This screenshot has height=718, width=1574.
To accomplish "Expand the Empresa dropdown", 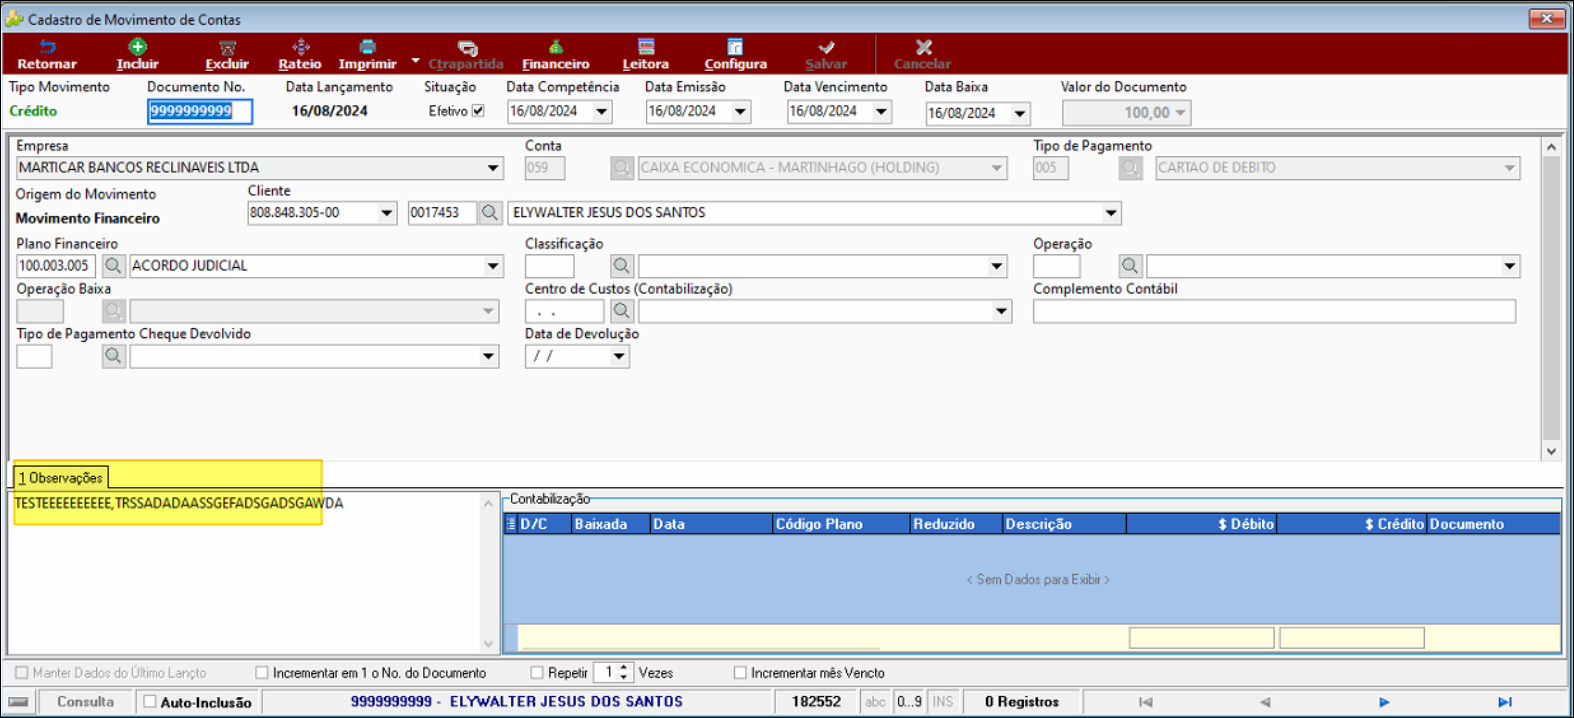I will click(493, 168).
